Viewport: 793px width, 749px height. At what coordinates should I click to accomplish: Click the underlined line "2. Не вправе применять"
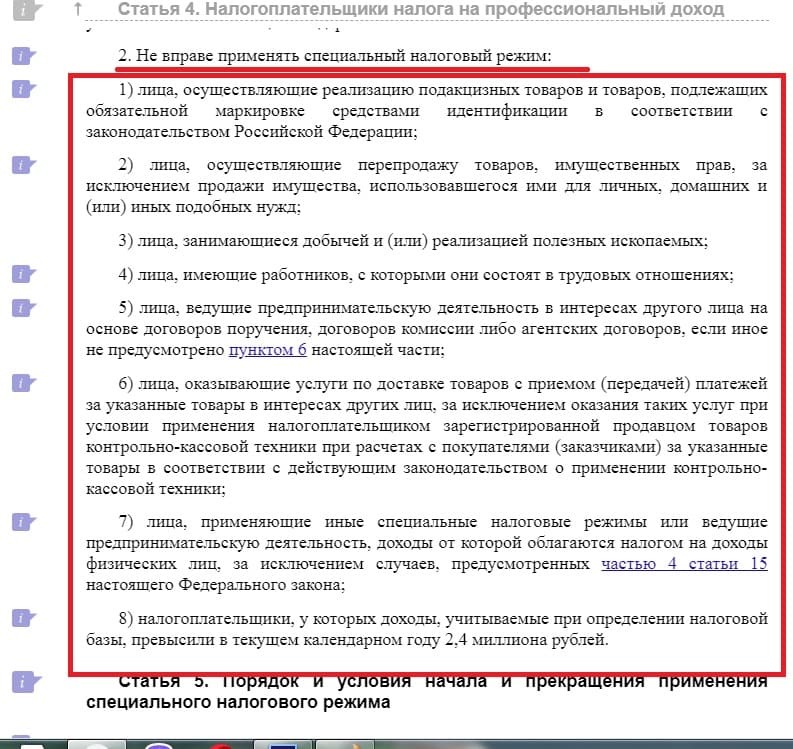(x=334, y=56)
